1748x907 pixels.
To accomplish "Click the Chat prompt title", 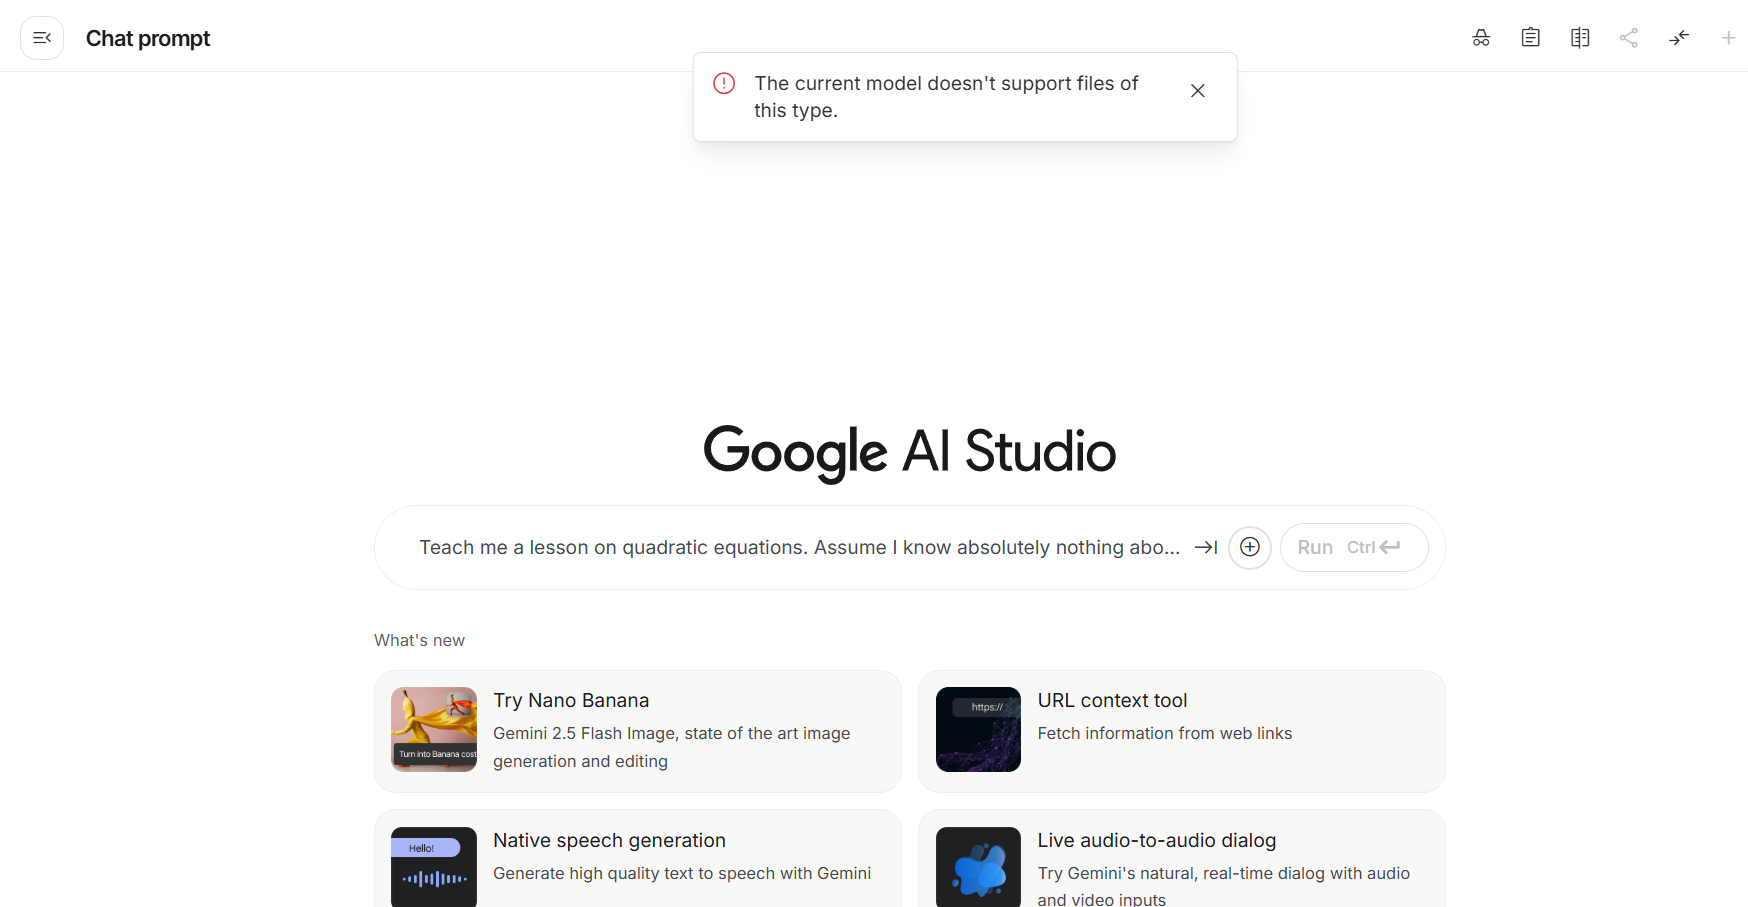I will [x=148, y=38].
